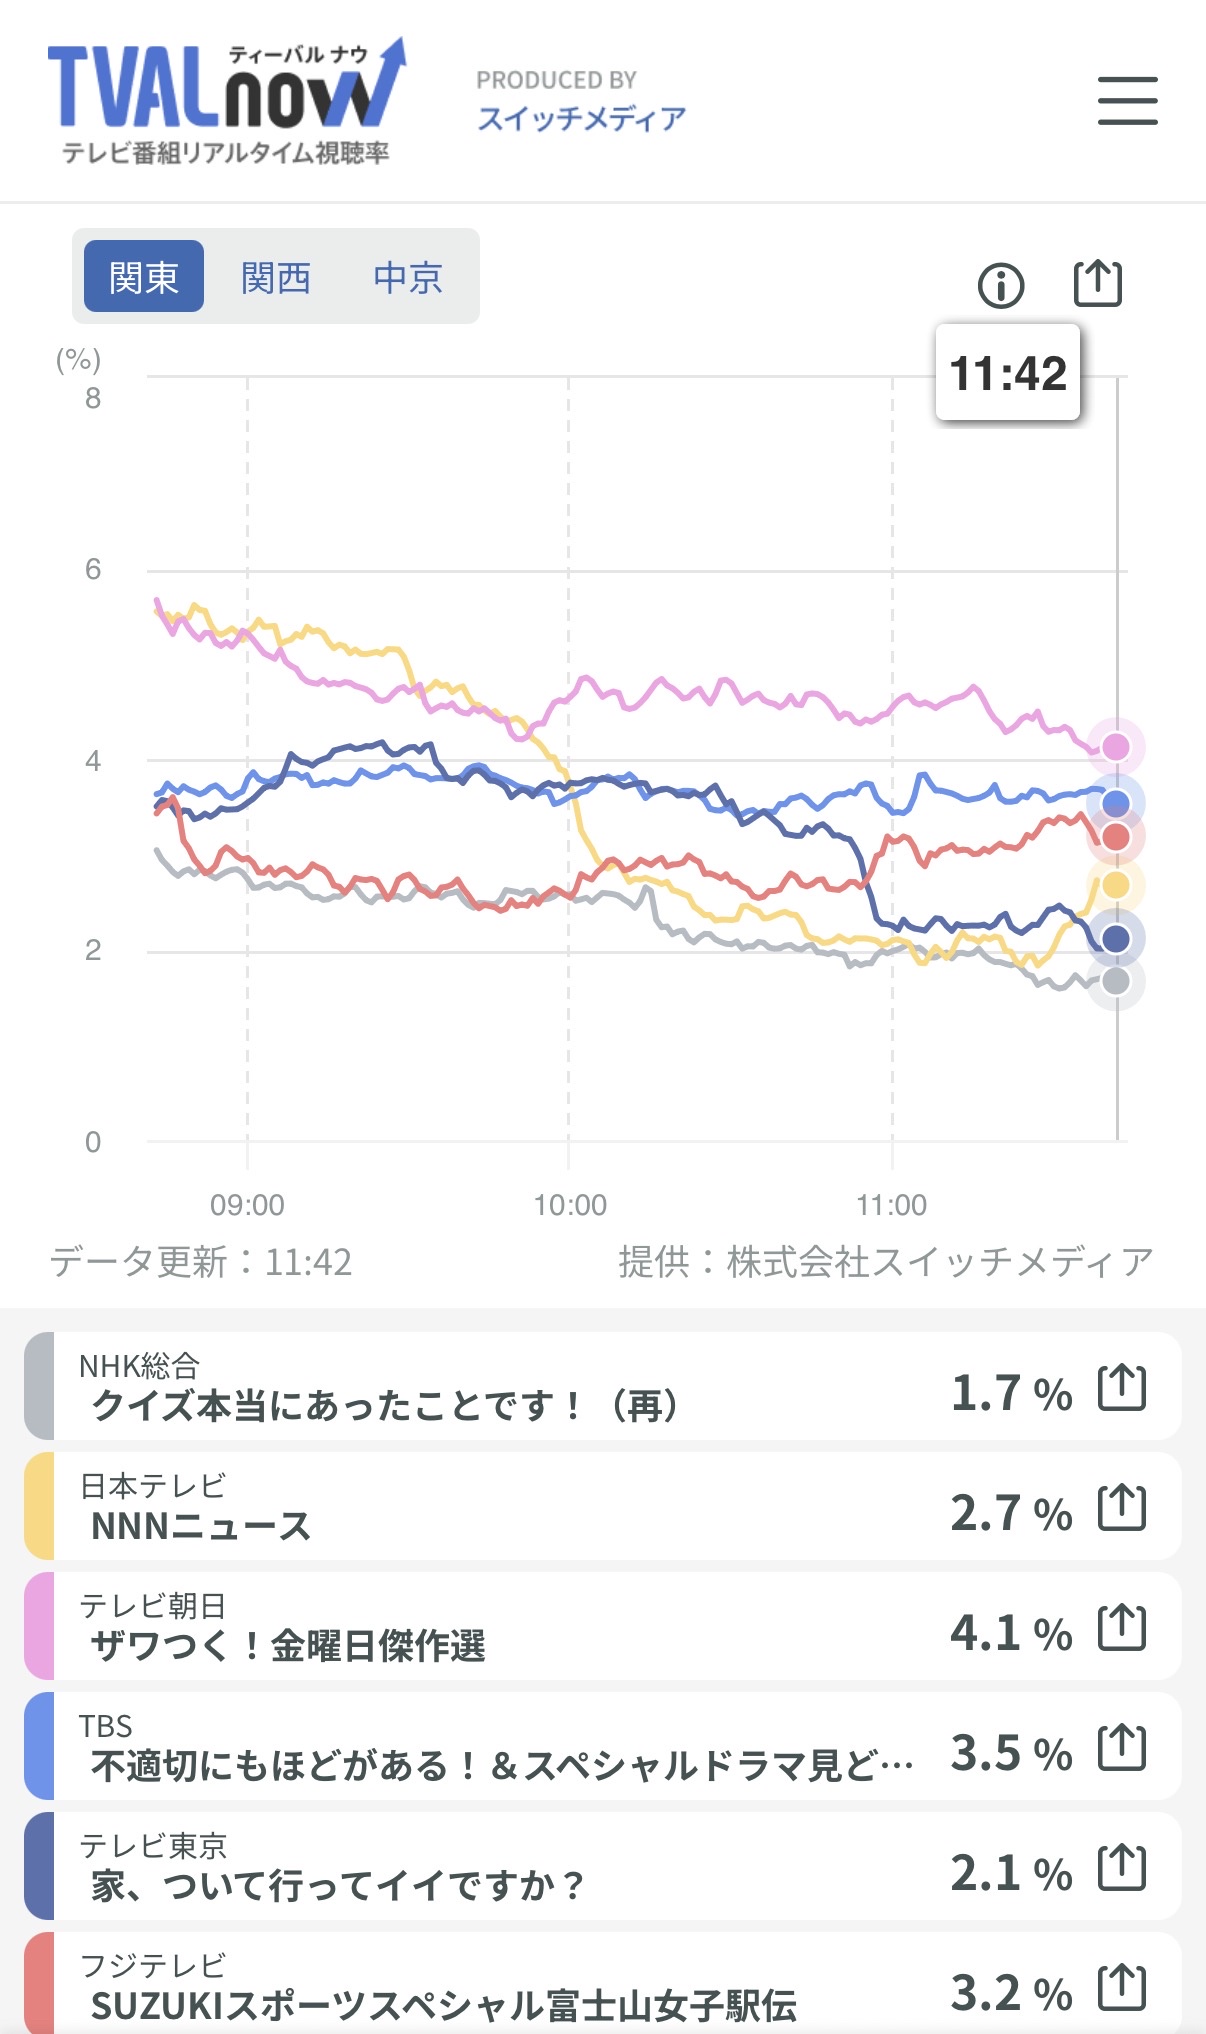The image size is (1206, 2034).
Task: Click the chart share icon
Action: pyautogui.click(x=1097, y=284)
